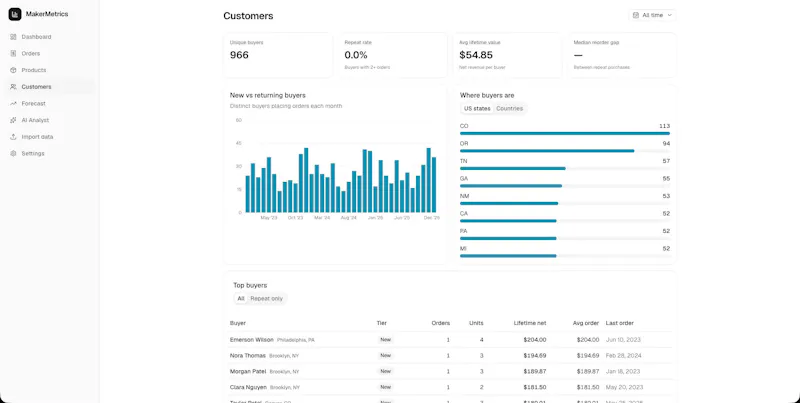Sort by the Buyer column header
The width and height of the screenshot is (800, 403).
pyautogui.click(x=238, y=323)
